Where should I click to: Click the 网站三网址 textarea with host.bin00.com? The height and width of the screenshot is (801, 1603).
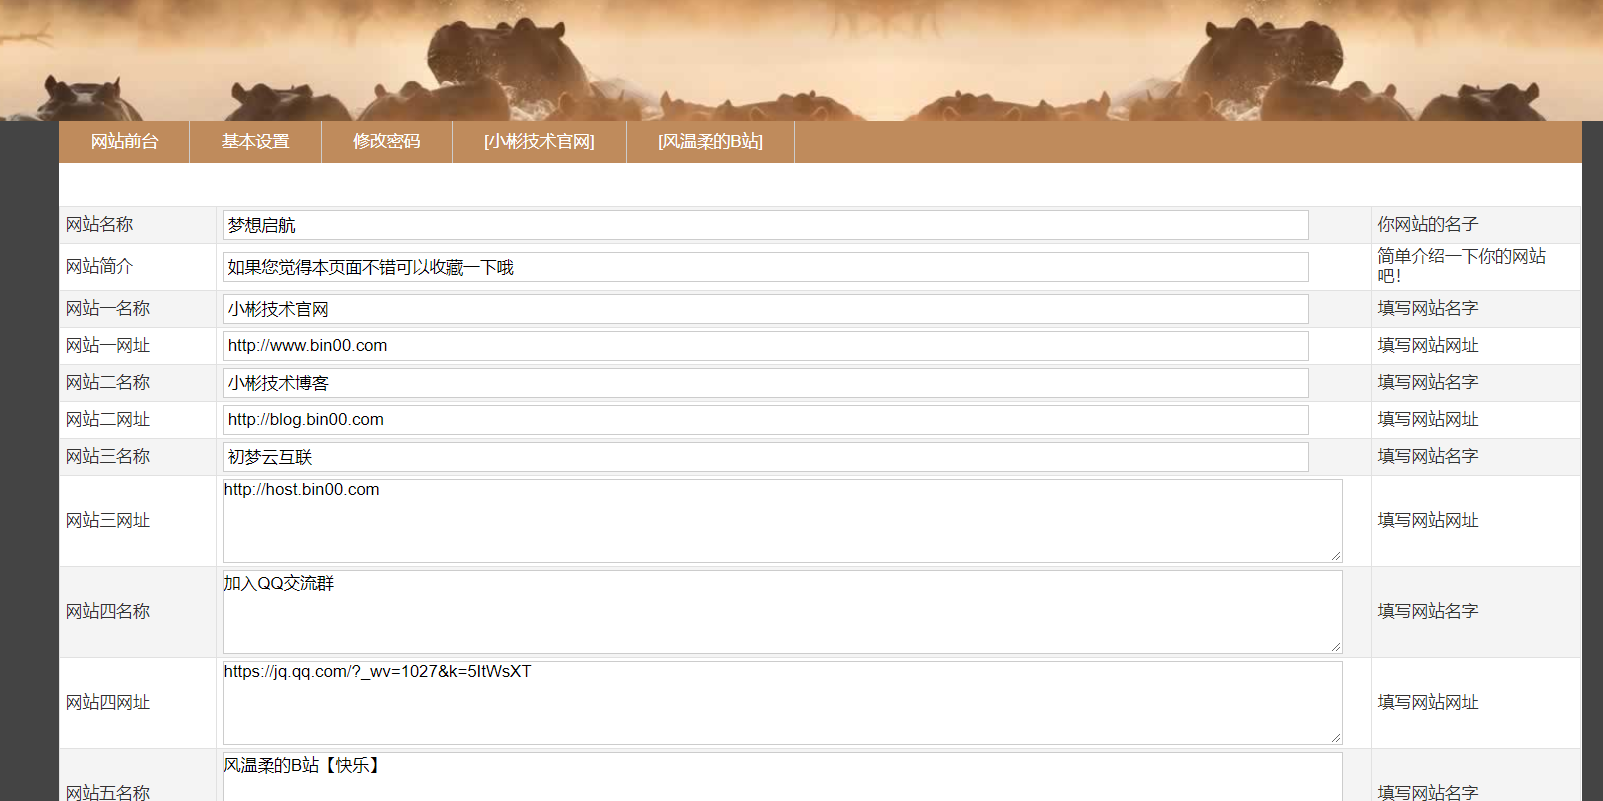tap(782, 521)
